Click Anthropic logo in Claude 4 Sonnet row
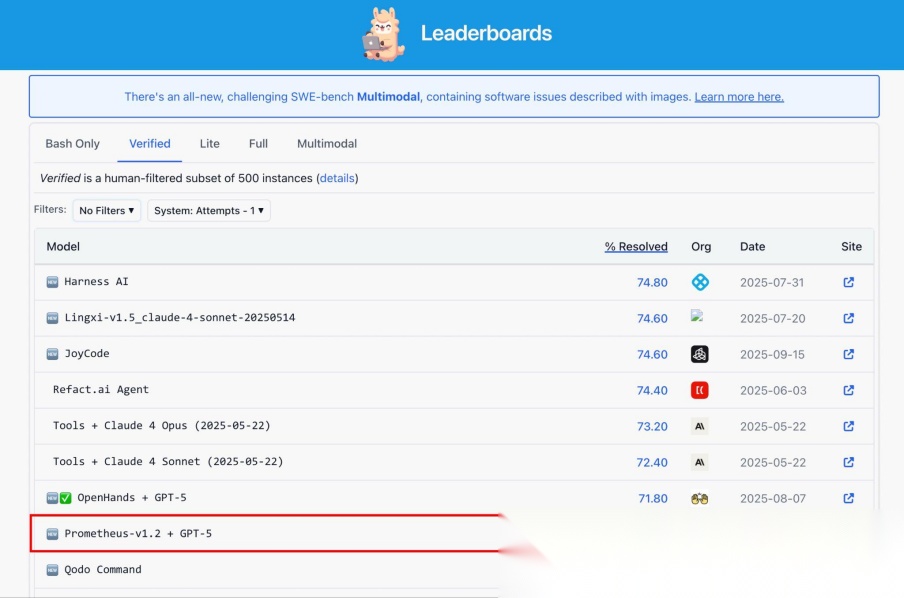 tap(700, 462)
